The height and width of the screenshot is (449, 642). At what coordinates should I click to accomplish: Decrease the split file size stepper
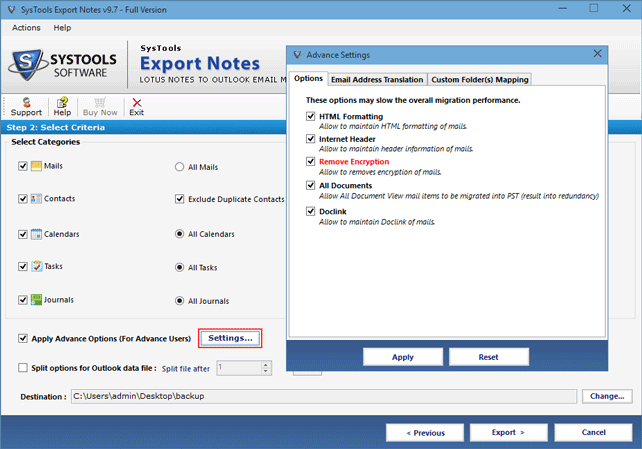(x=266, y=371)
